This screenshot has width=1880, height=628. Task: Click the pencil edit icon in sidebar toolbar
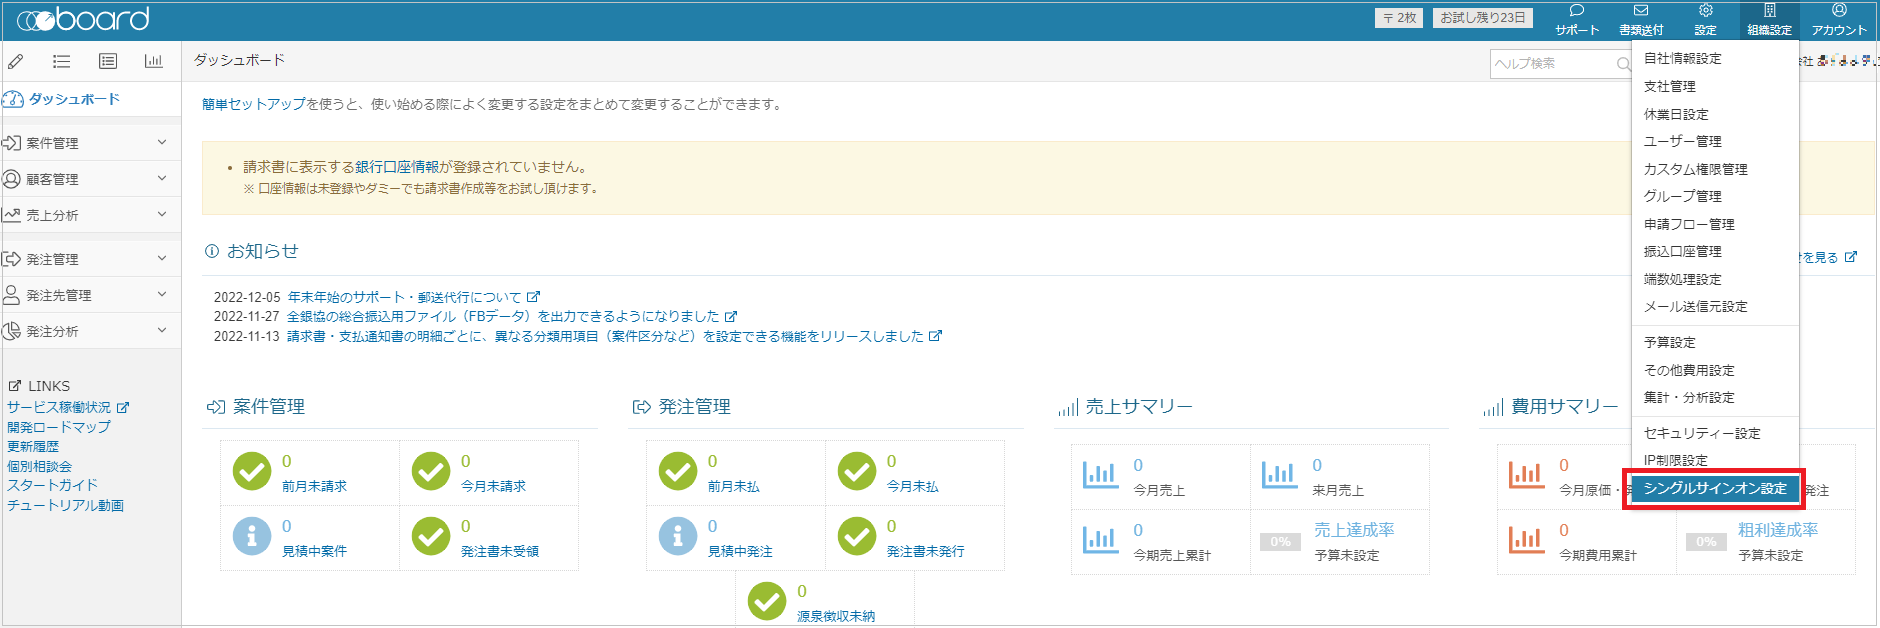16,61
